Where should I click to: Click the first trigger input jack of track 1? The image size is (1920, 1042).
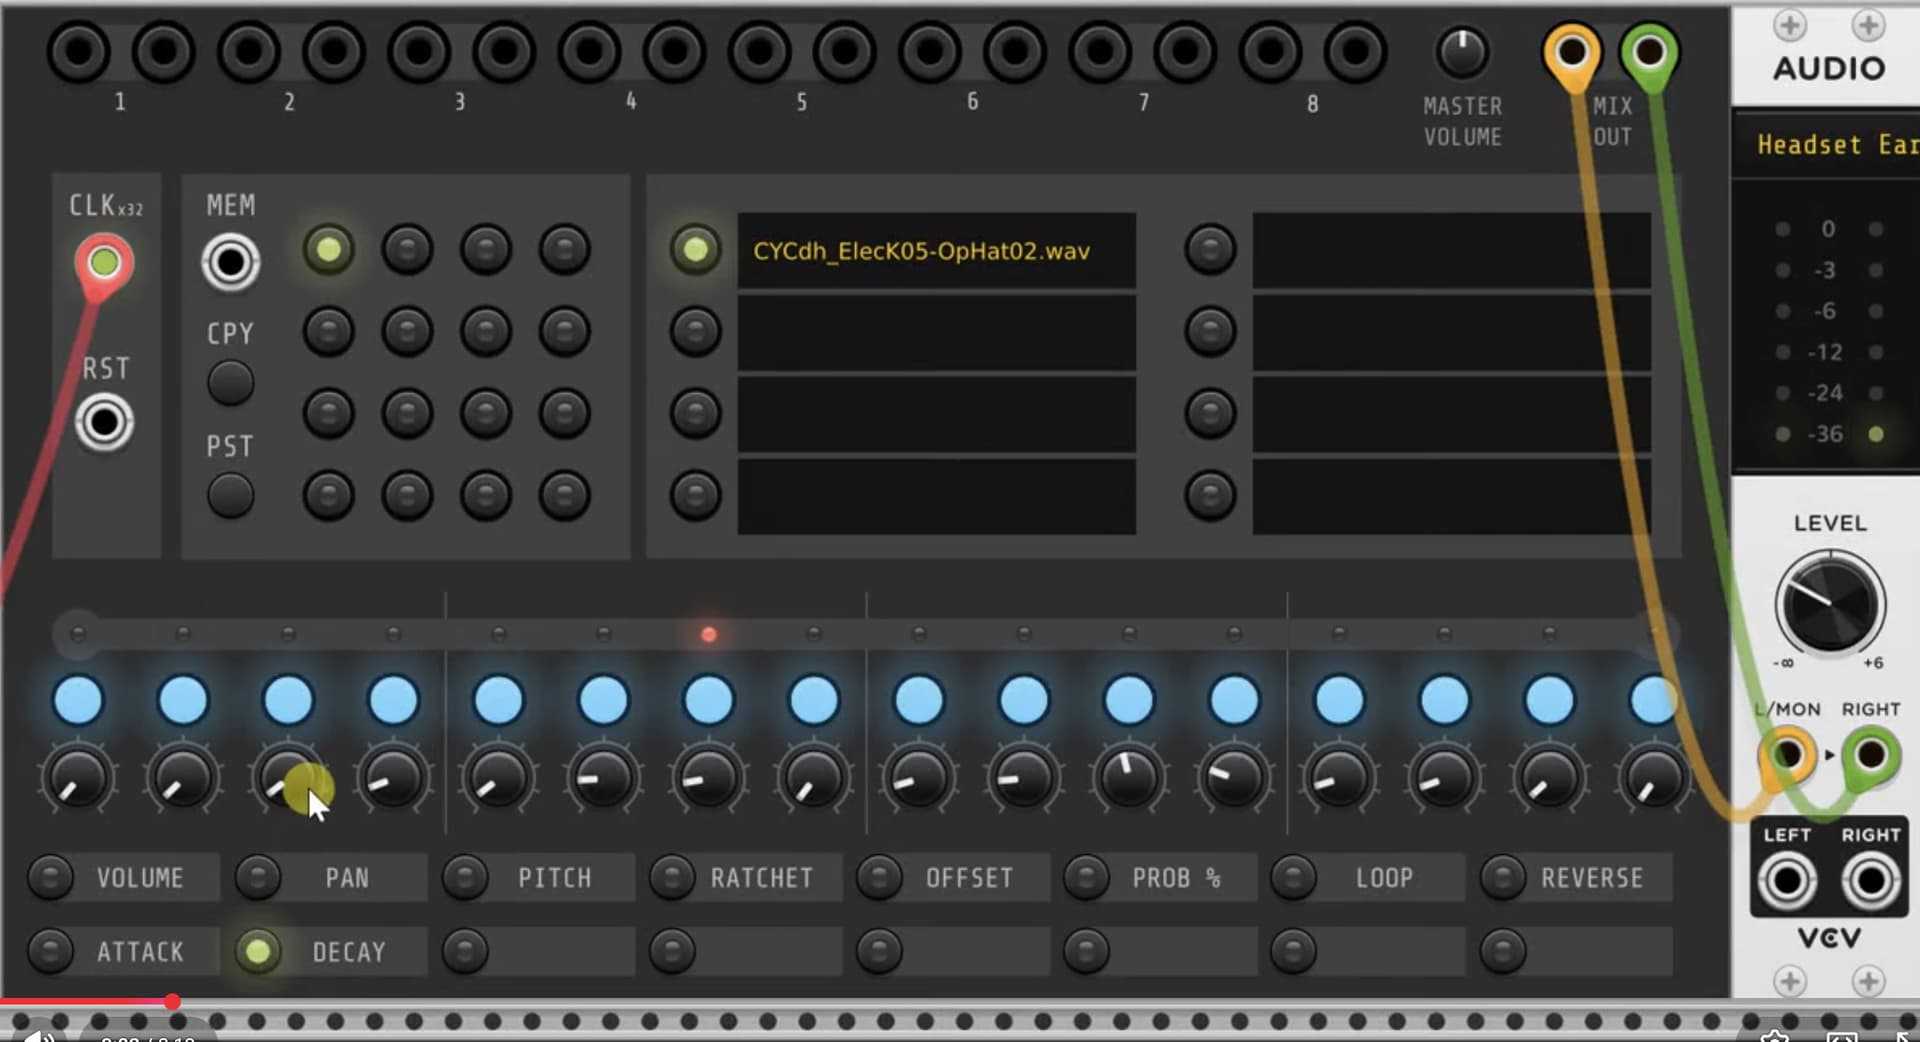click(x=79, y=51)
